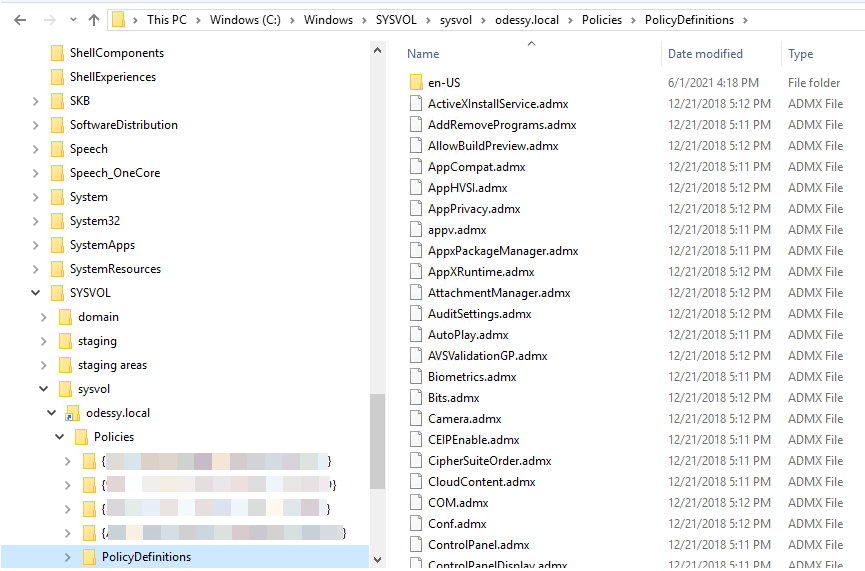Viewport: 865px width, 571px height.
Task: Open the chevron after PolicyDefinitions in breadcrumb
Action: click(x=745, y=20)
